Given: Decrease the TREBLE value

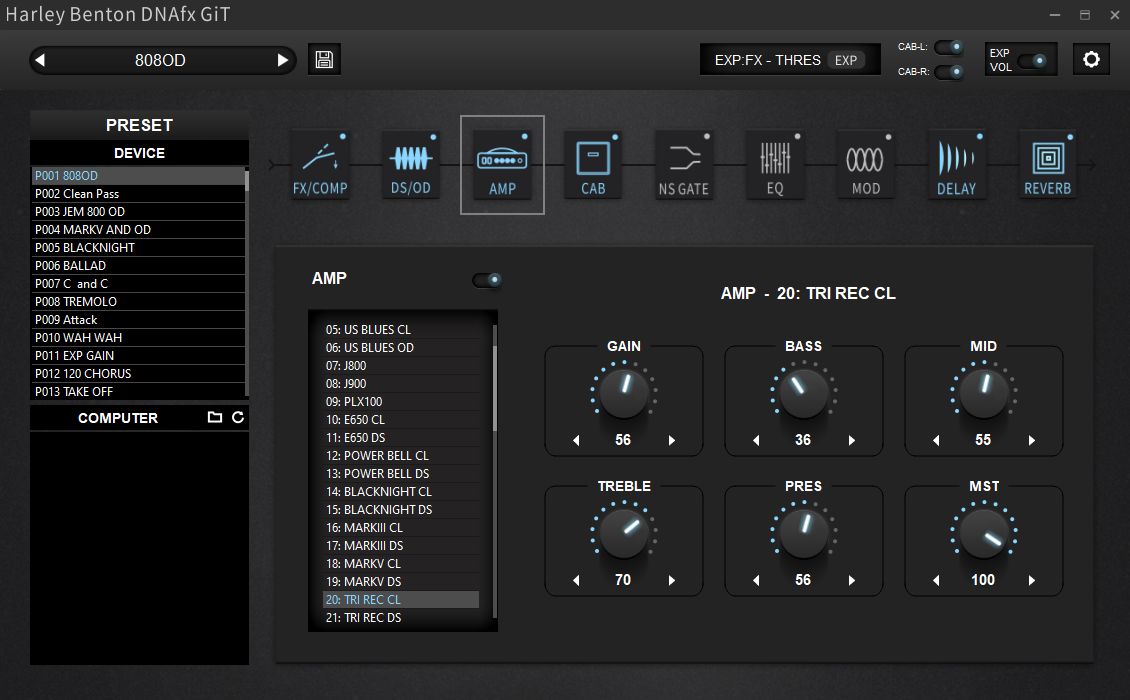Looking at the screenshot, I should tap(577, 580).
